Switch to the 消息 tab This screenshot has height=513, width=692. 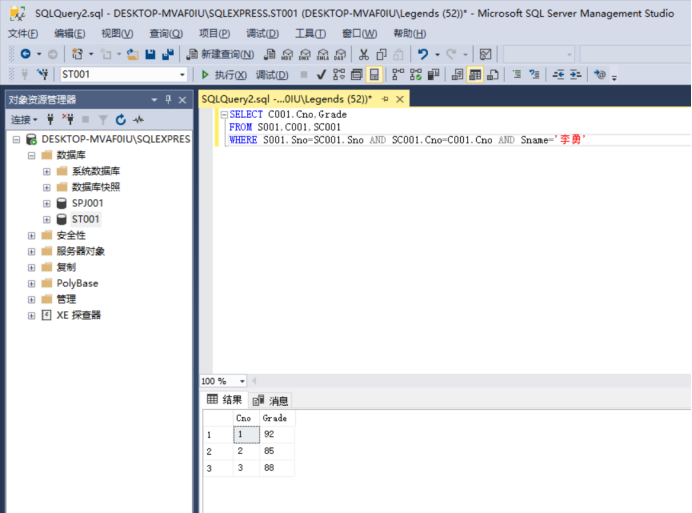click(x=270, y=400)
